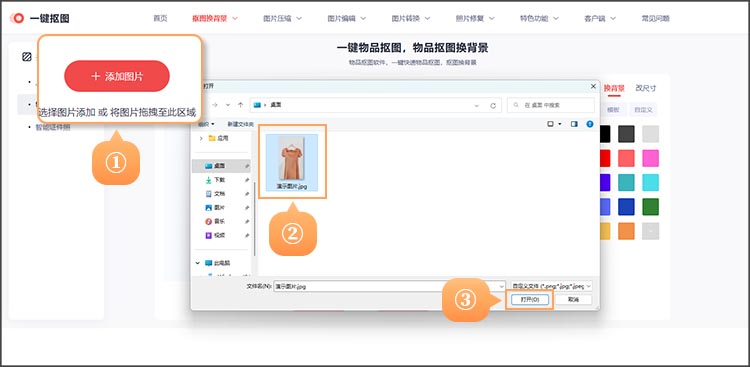The width and height of the screenshot is (750, 367).
Task: Click the 一键抠图 logo icon
Action: [17, 19]
